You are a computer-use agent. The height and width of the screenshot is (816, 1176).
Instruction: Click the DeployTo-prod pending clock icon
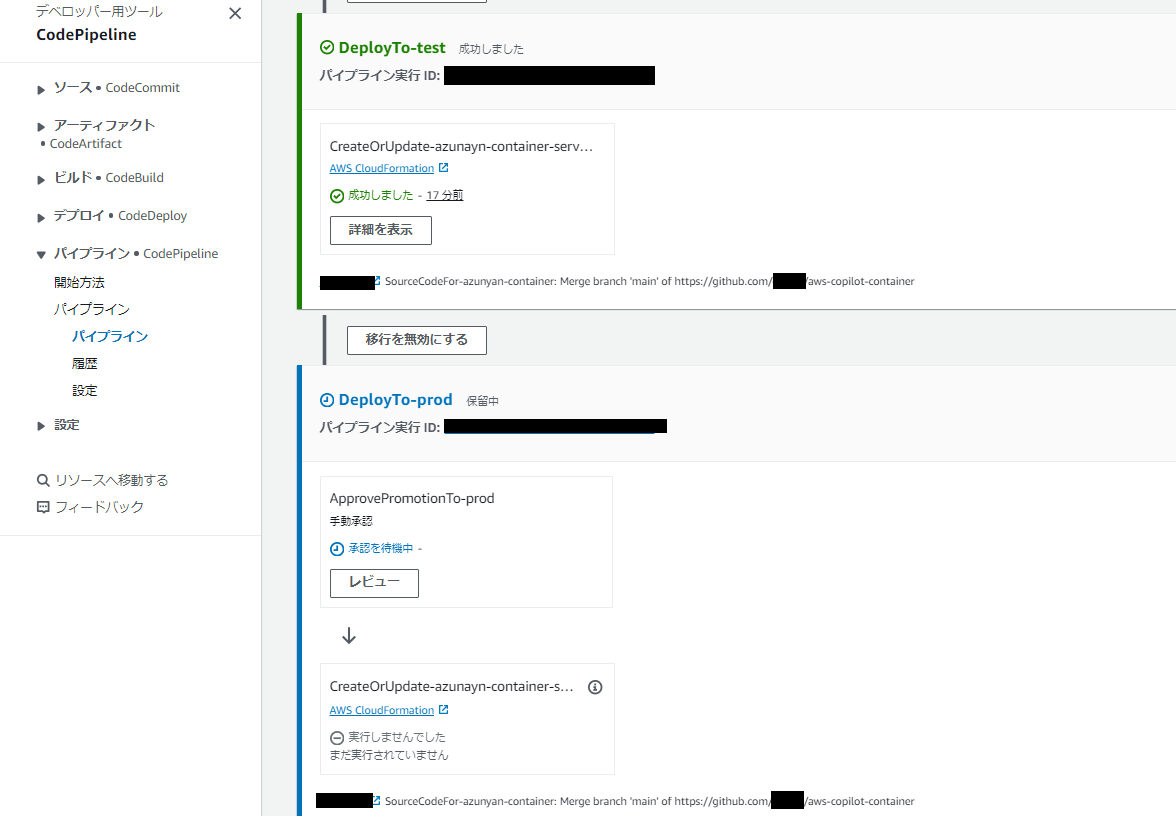(x=327, y=400)
